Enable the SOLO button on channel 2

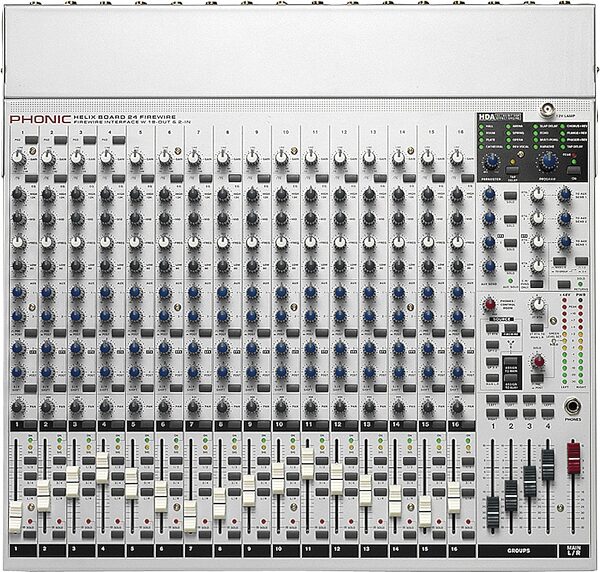coord(59,534)
